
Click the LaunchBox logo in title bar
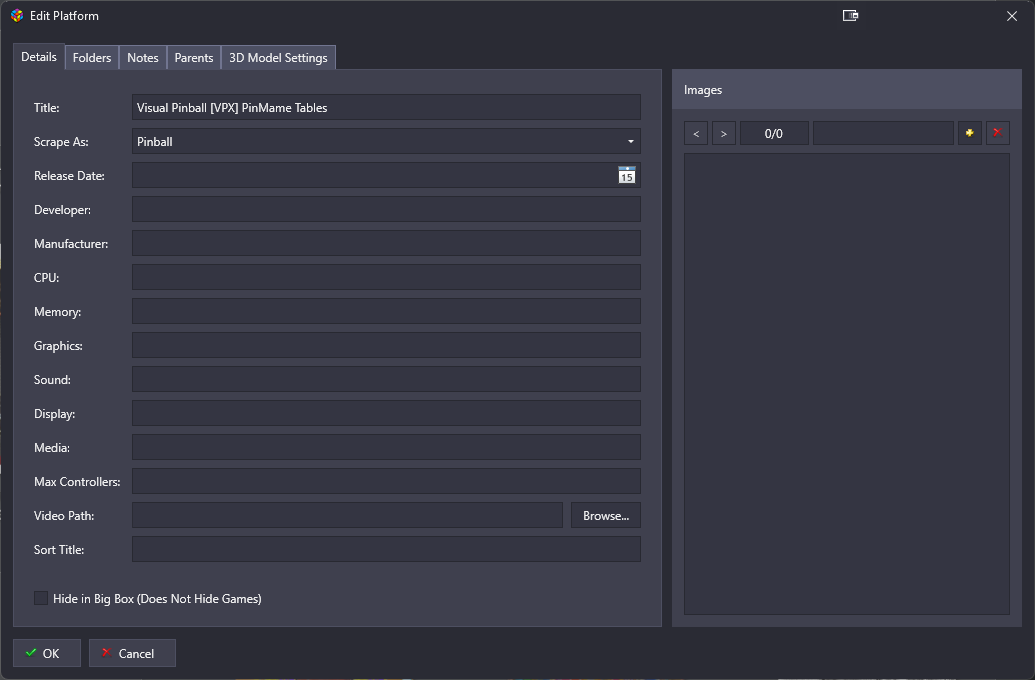[x=17, y=15]
